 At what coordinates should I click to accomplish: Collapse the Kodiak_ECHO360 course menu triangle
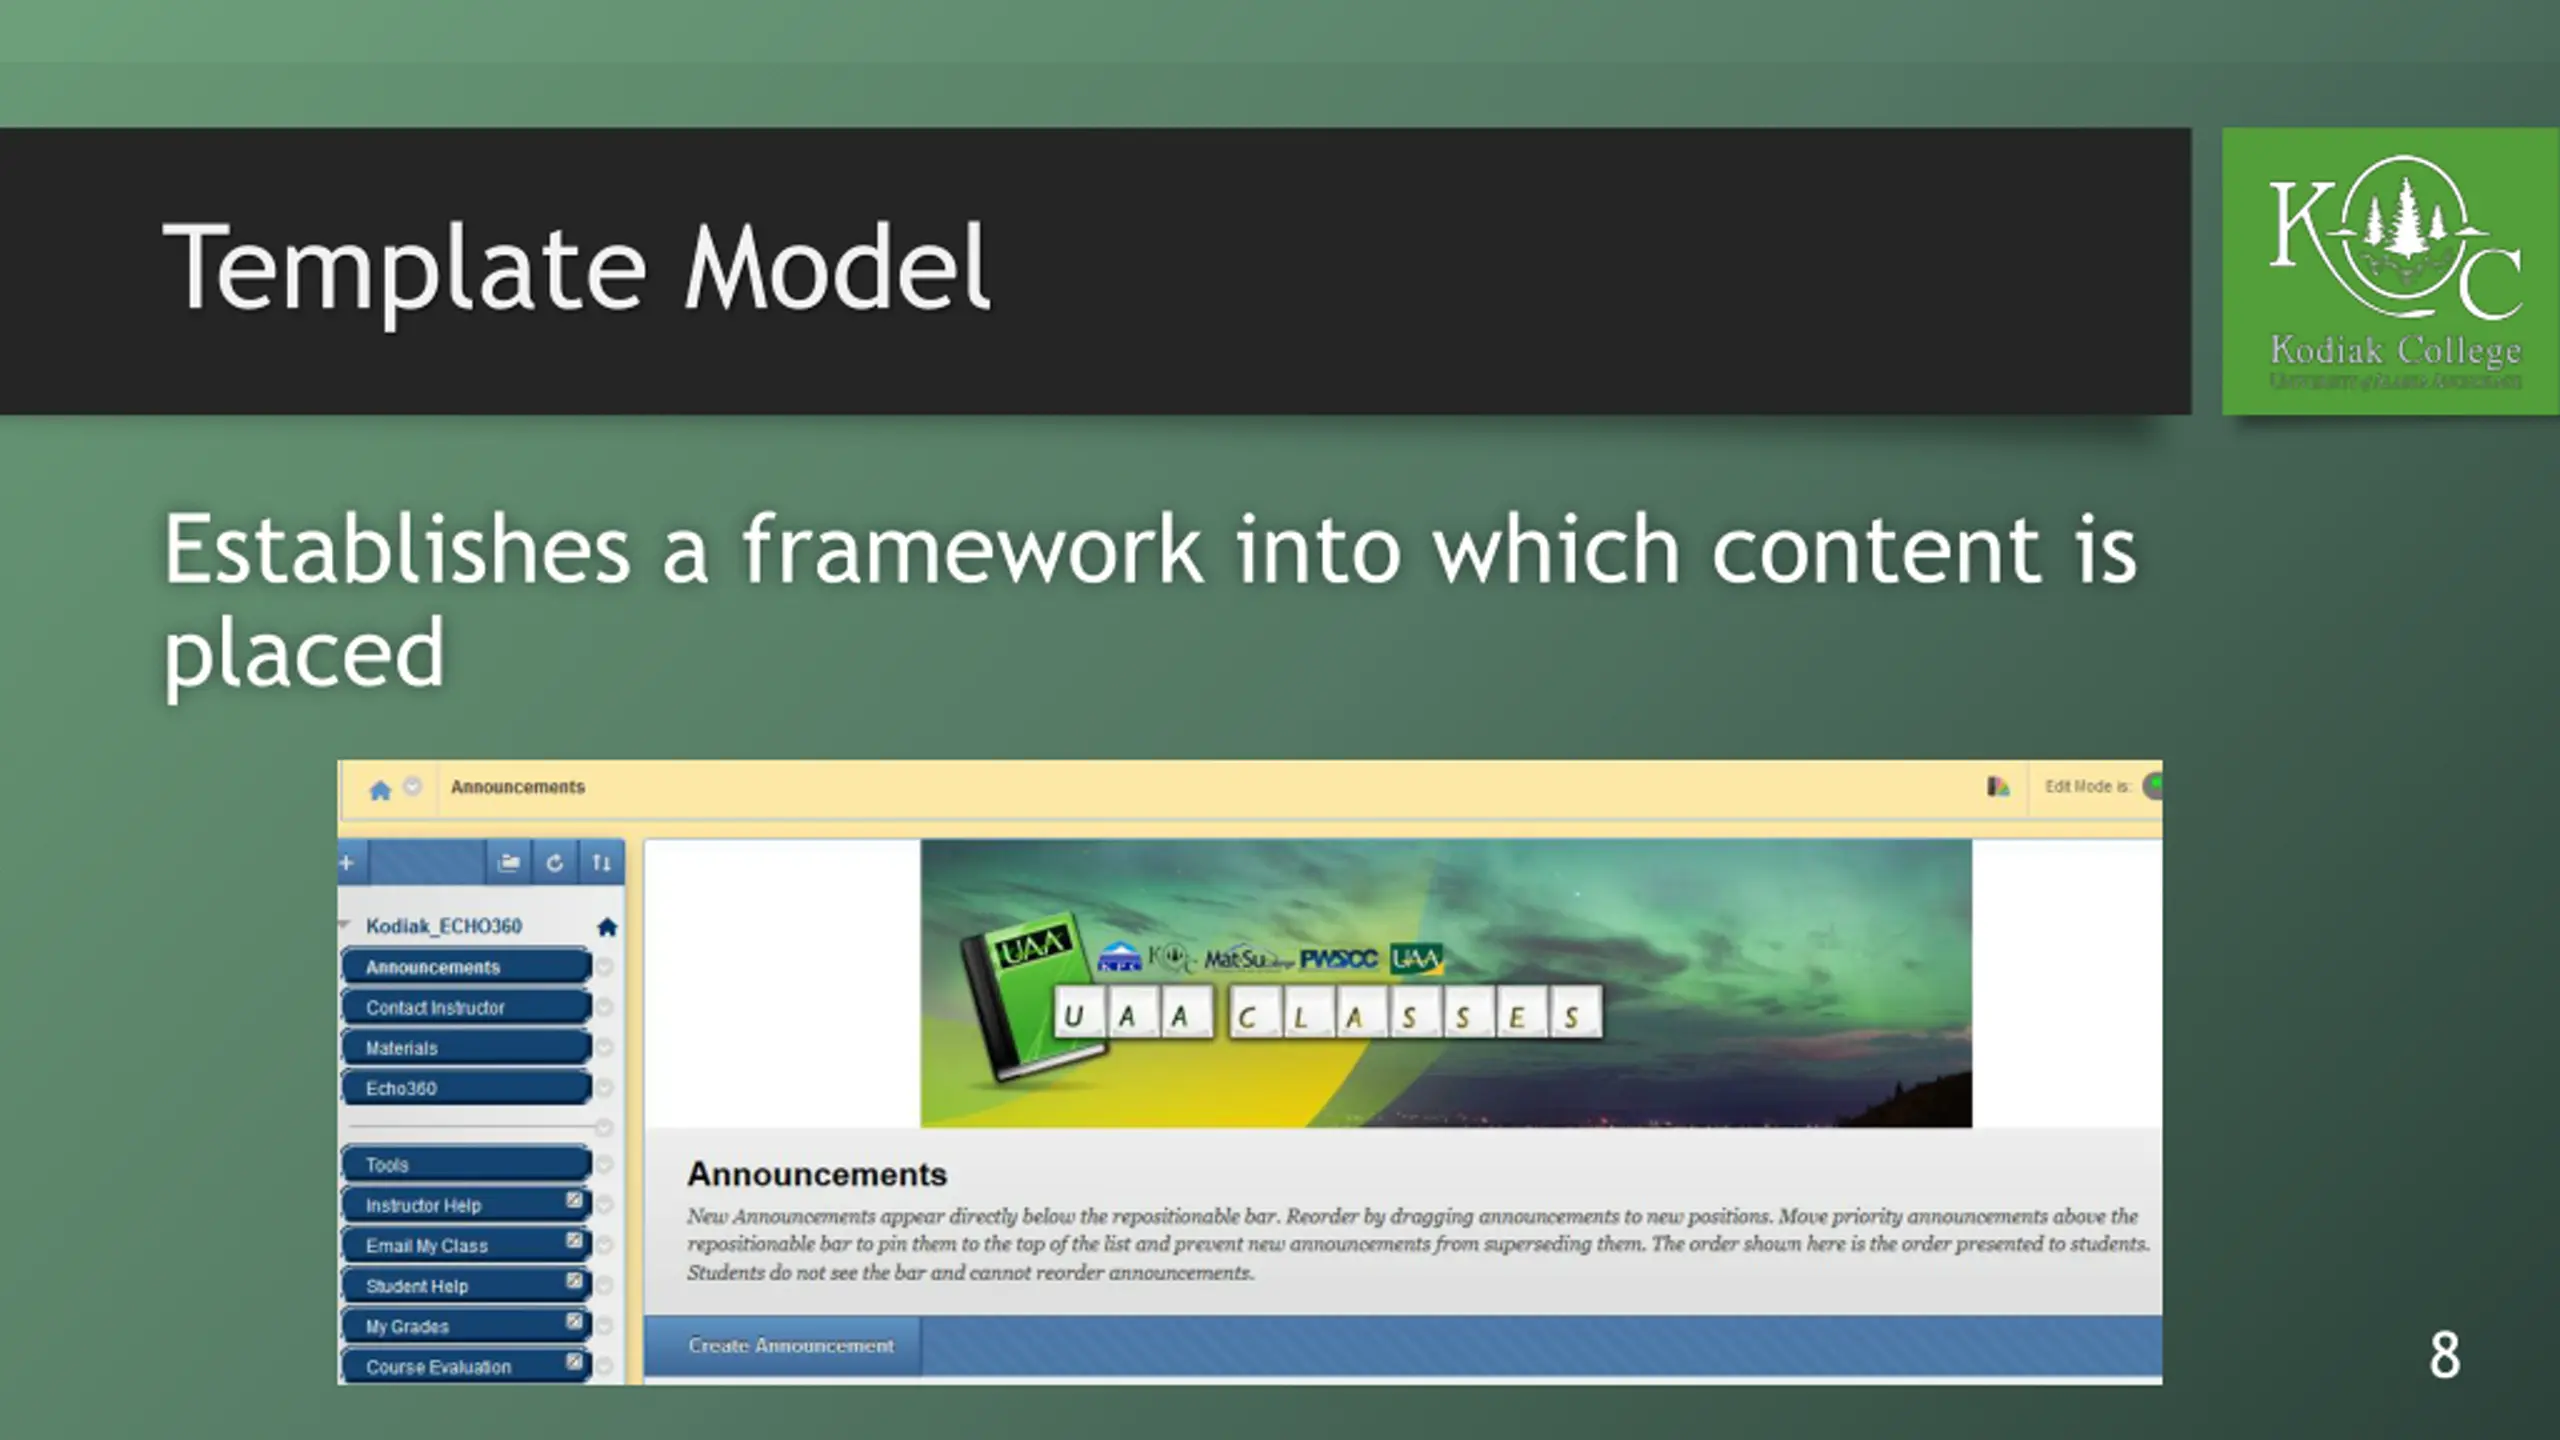pyautogui.click(x=345, y=925)
